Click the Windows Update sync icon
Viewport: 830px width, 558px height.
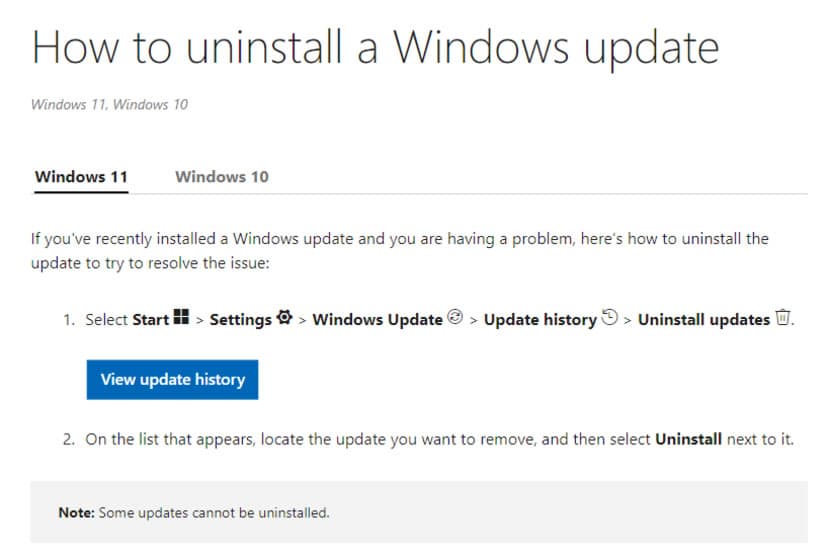click(x=455, y=318)
